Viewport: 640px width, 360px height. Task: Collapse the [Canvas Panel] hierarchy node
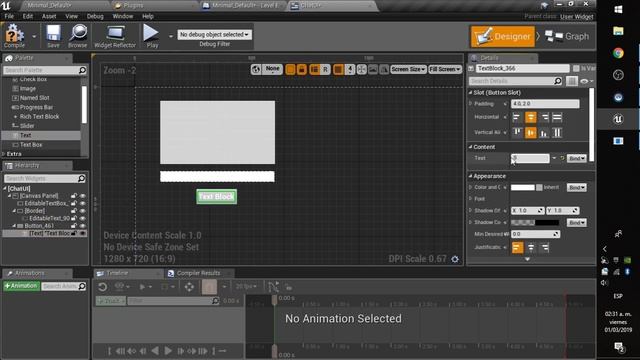point(9,196)
